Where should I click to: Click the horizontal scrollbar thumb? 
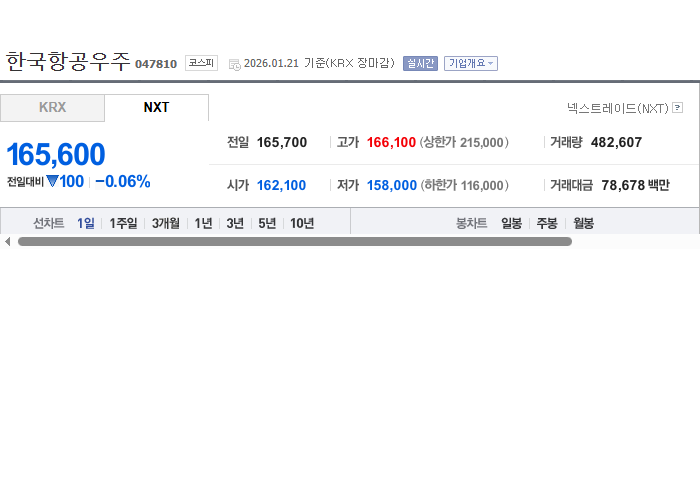295,241
